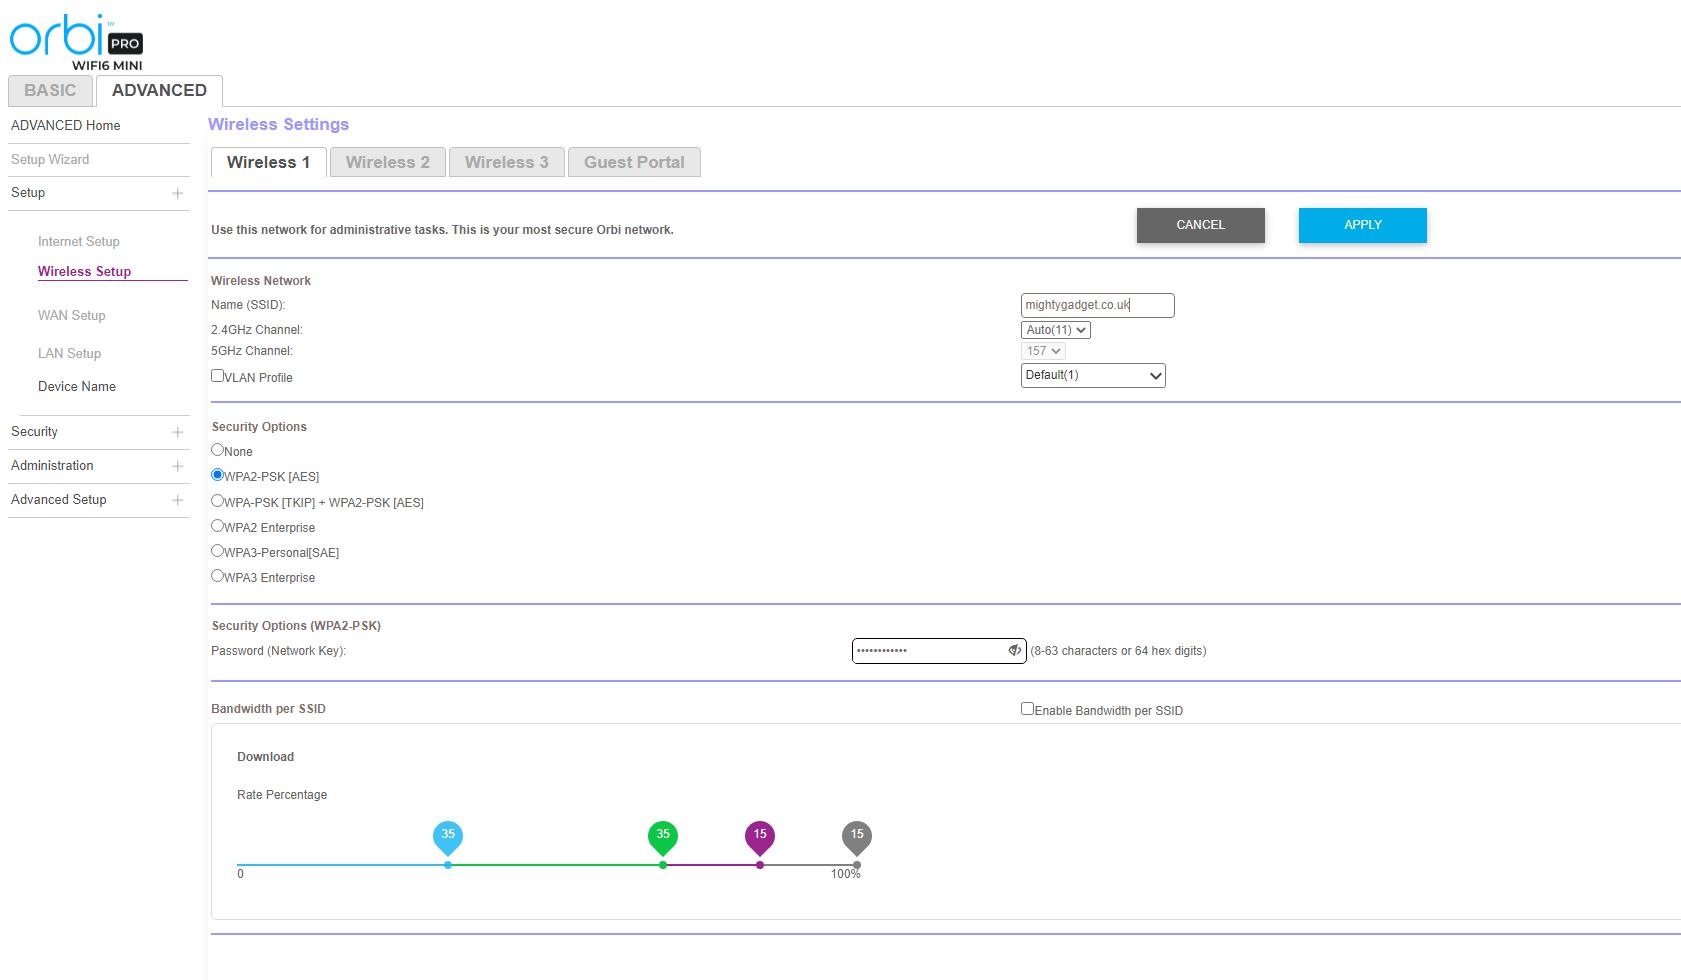Screen dimensions: 1681x980
Task: Expand the Setup section plus icon
Action: (177, 193)
